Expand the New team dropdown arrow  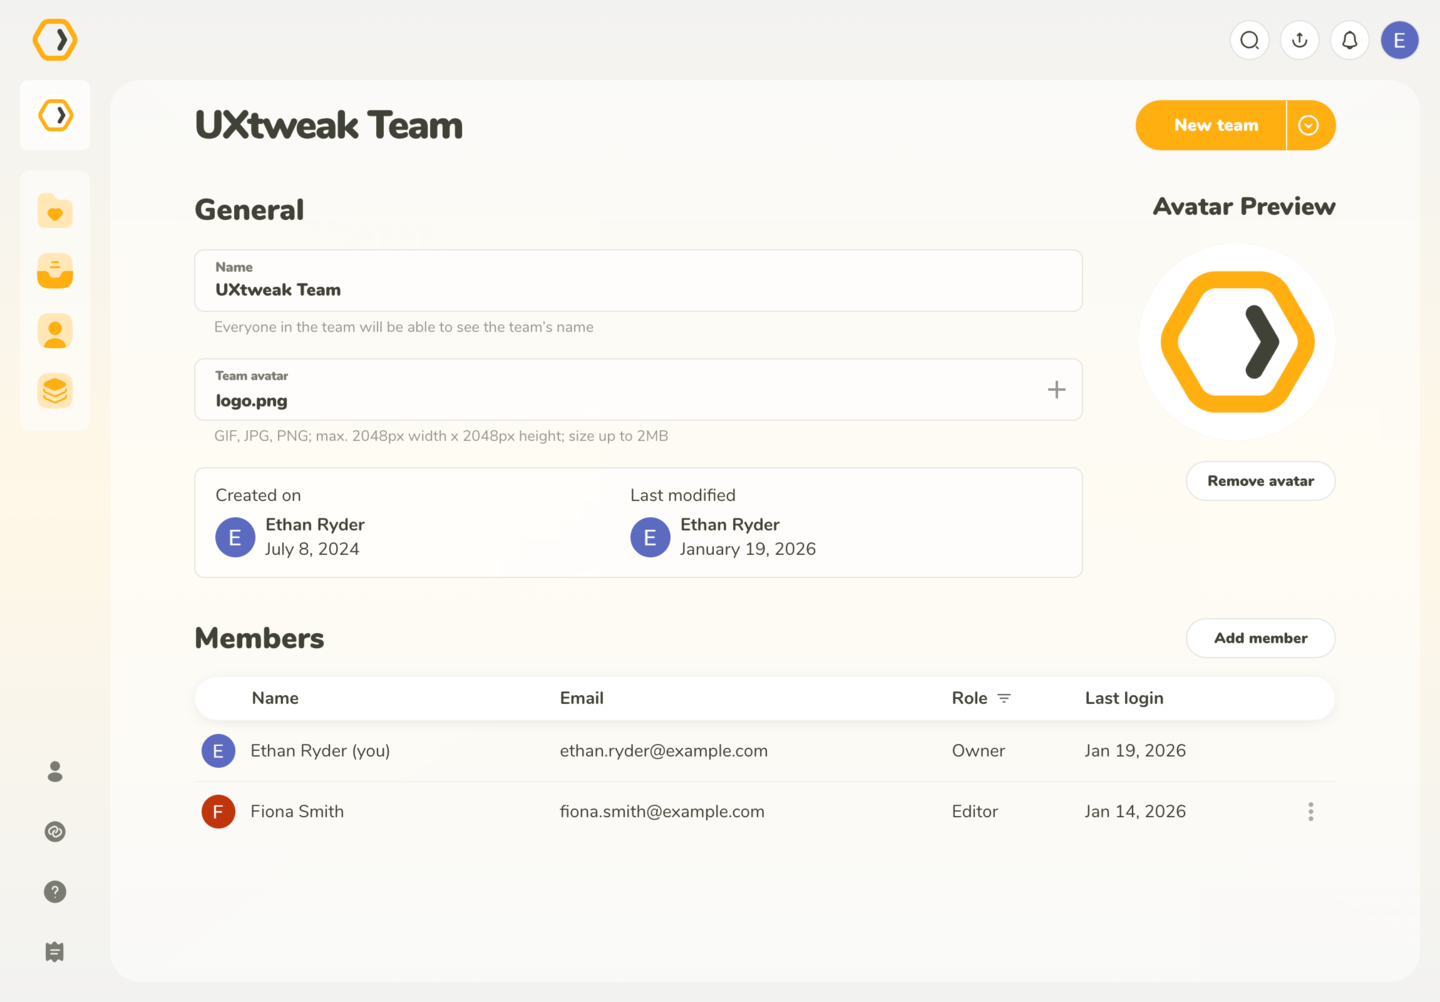(1309, 125)
